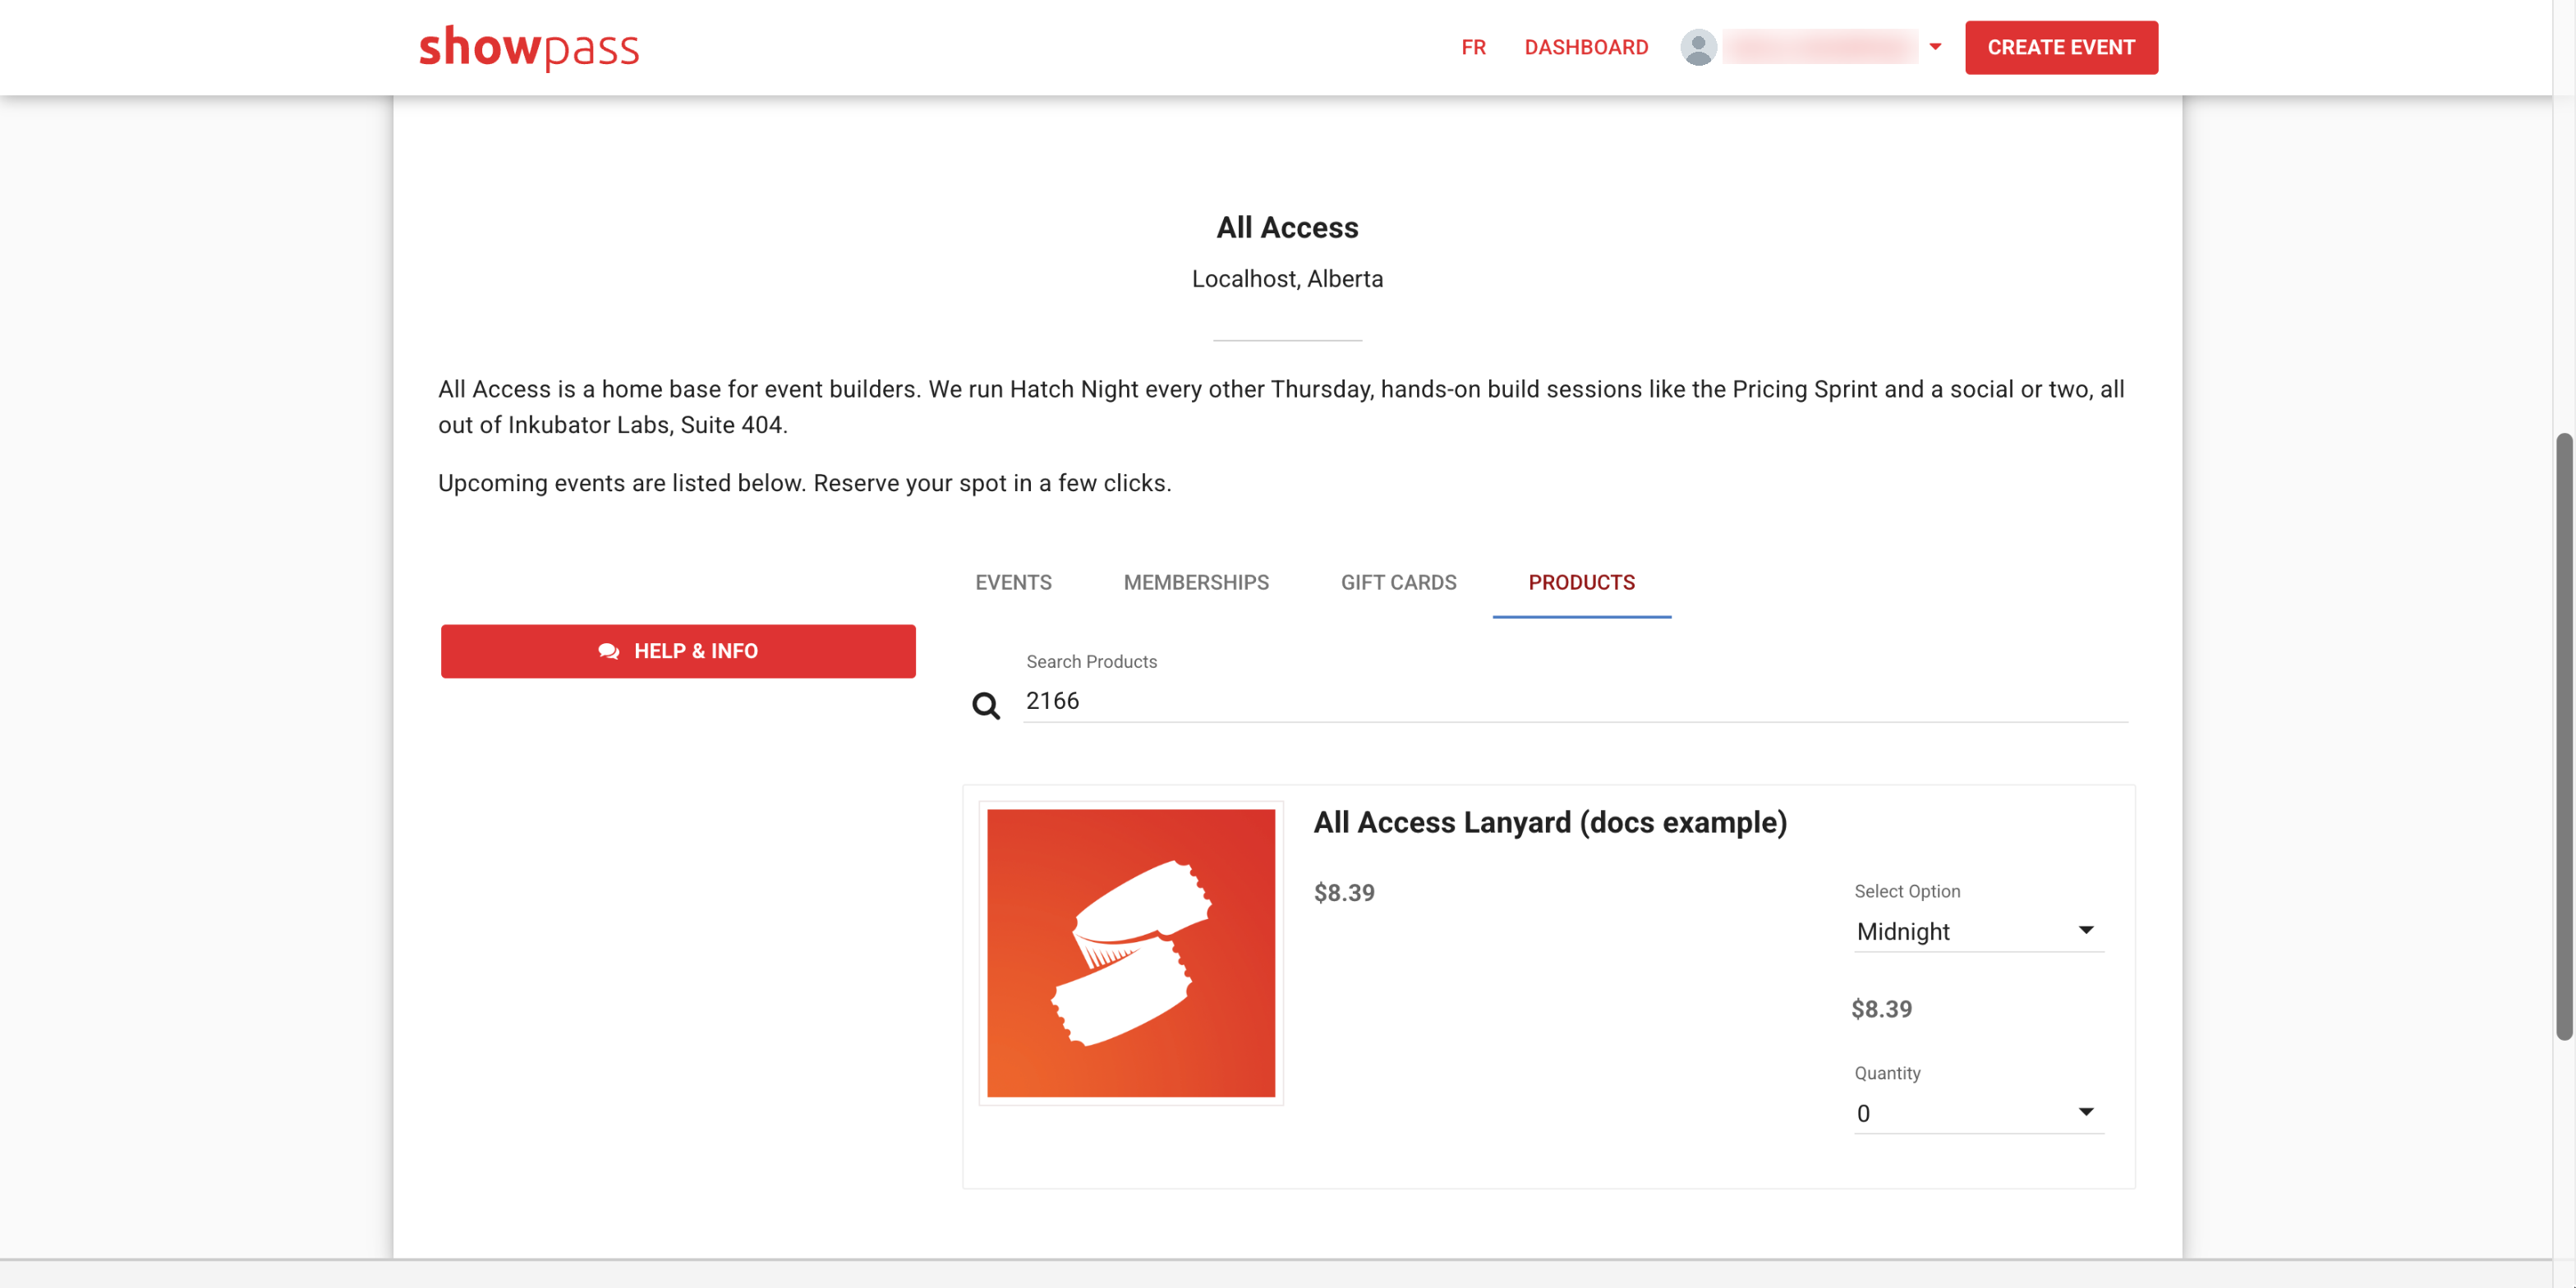The height and width of the screenshot is (1288, 2576).
Task: Focus the Search Products field
Action: (1576, 701)
